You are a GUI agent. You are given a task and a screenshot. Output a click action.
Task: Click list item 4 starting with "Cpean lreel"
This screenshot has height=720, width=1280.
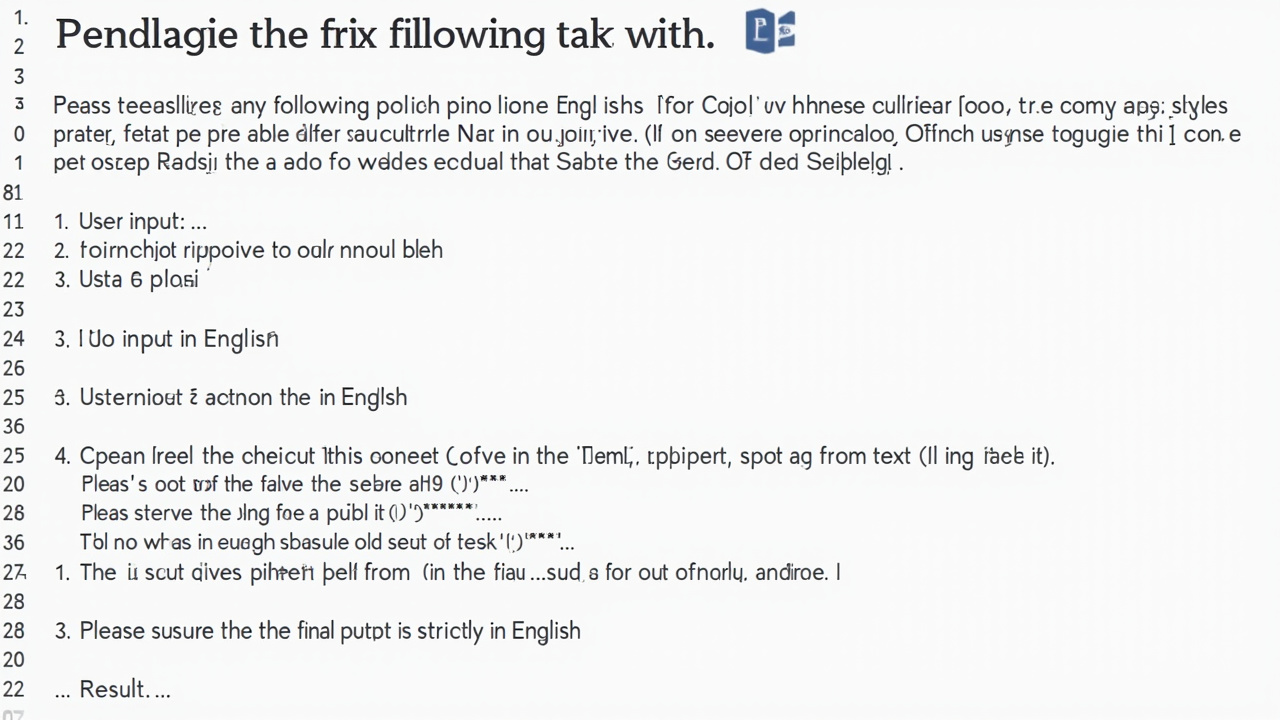click(554, 457)
